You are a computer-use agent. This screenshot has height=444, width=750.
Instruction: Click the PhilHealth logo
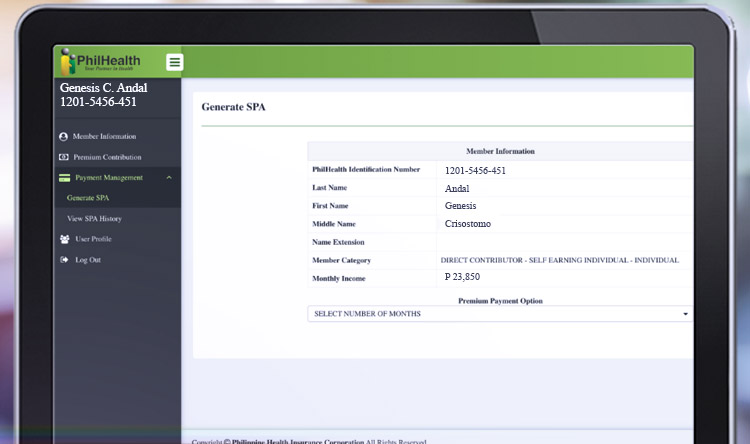[100, 62]
